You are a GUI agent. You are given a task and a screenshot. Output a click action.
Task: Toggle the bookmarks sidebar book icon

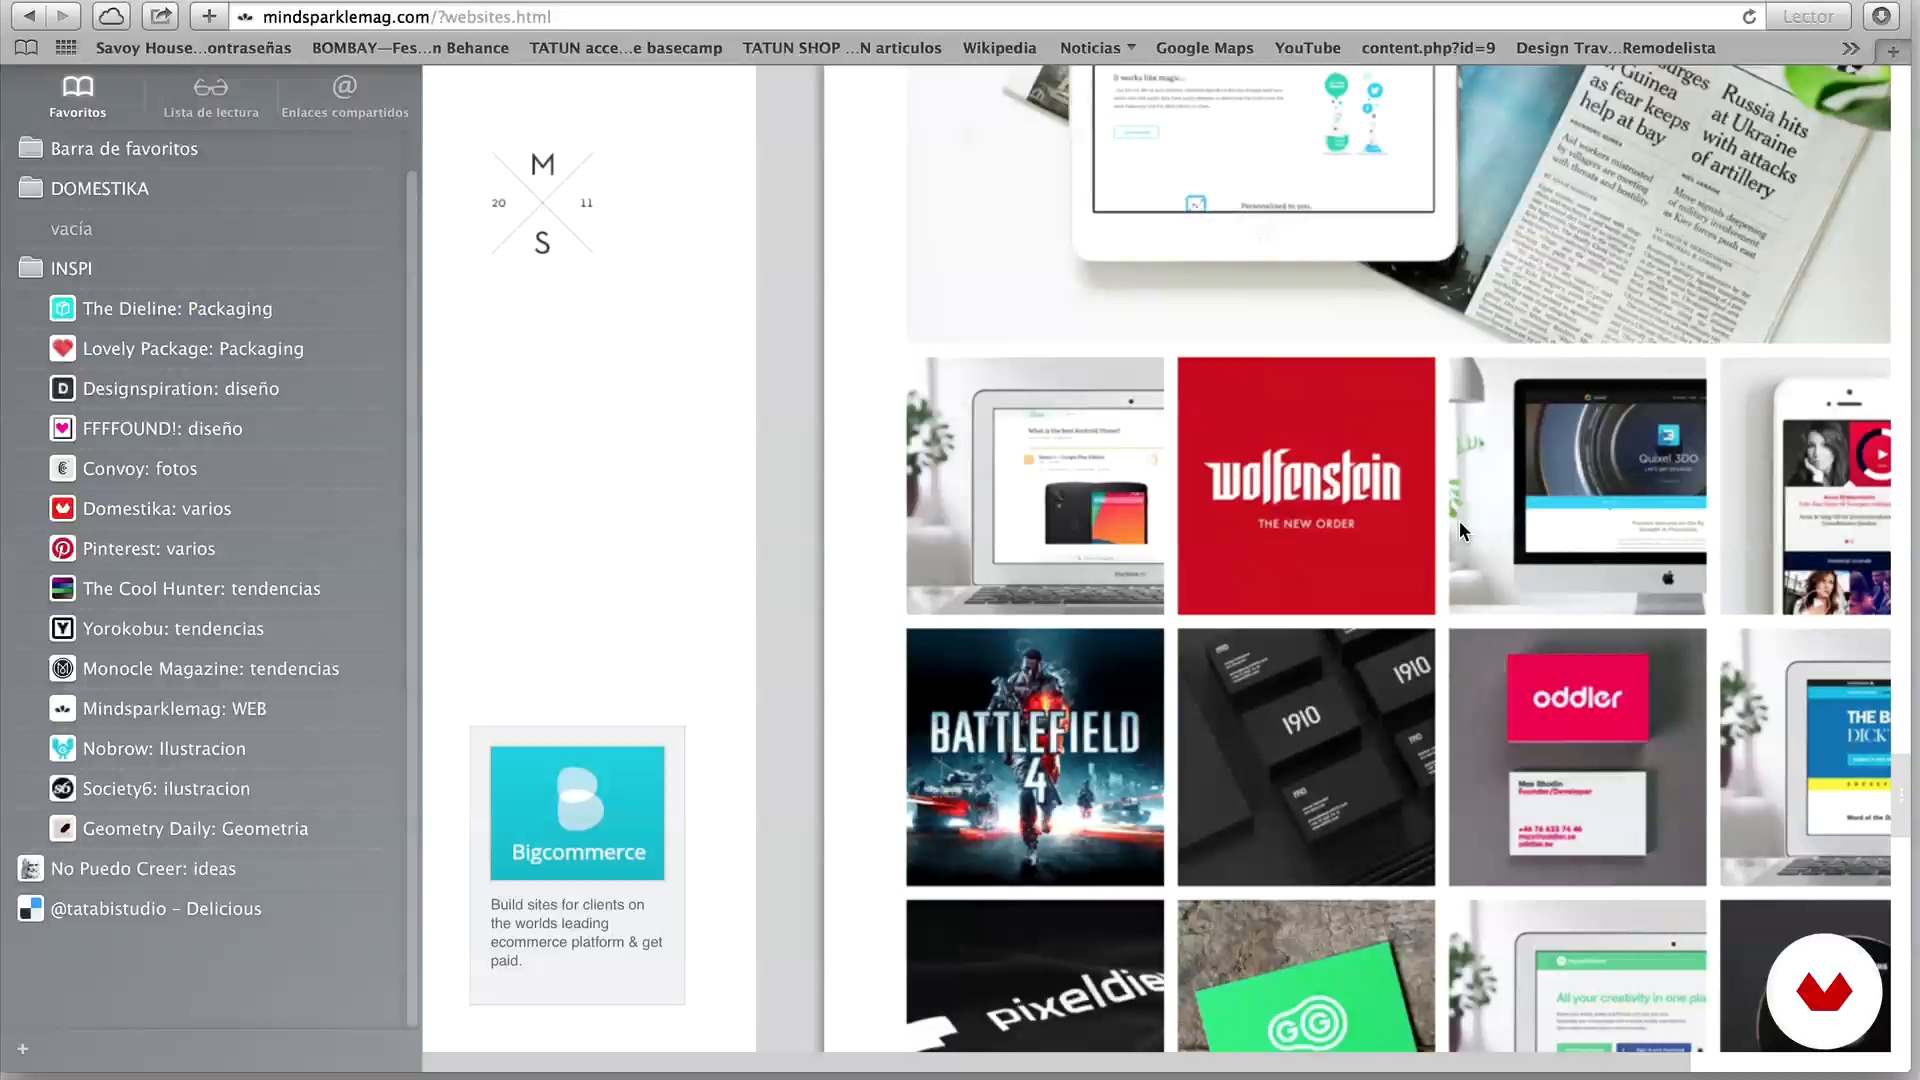click(27, 48)
